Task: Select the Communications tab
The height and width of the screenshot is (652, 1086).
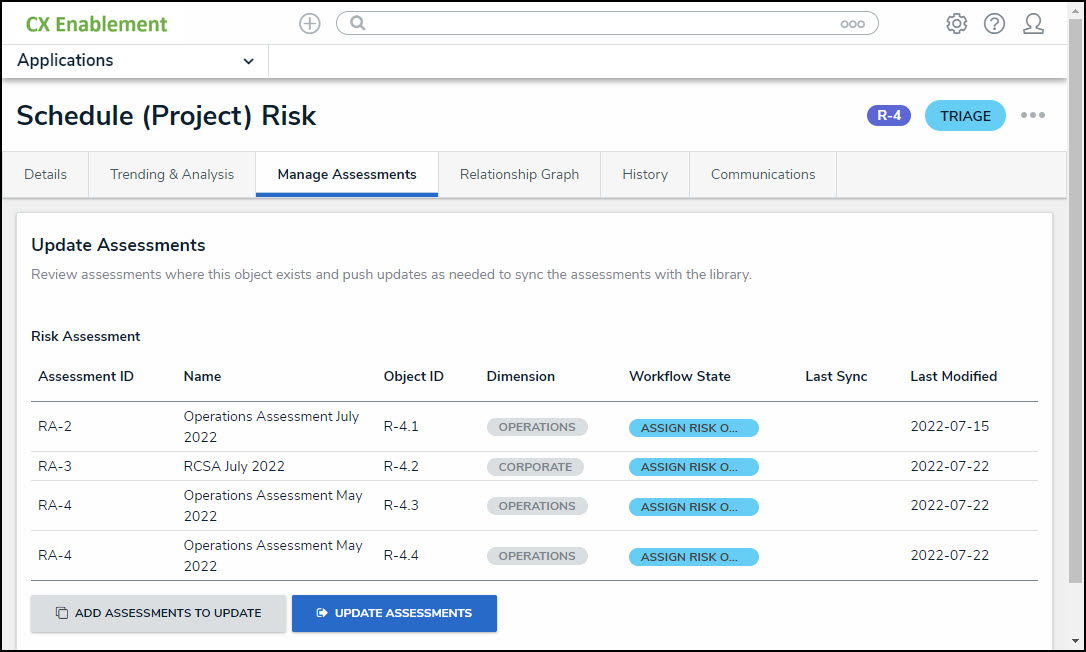Action: 763,174
